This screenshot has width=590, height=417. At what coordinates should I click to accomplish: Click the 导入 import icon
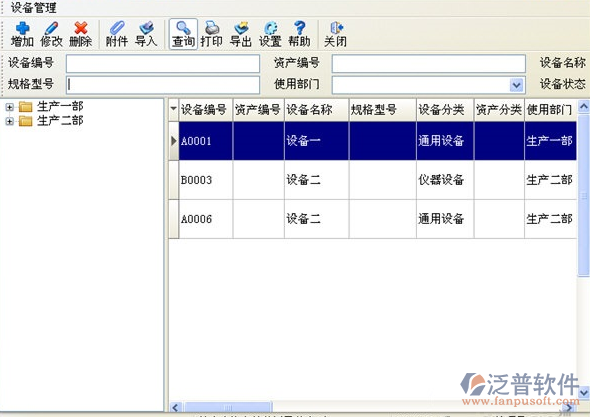tap(146, 28)
